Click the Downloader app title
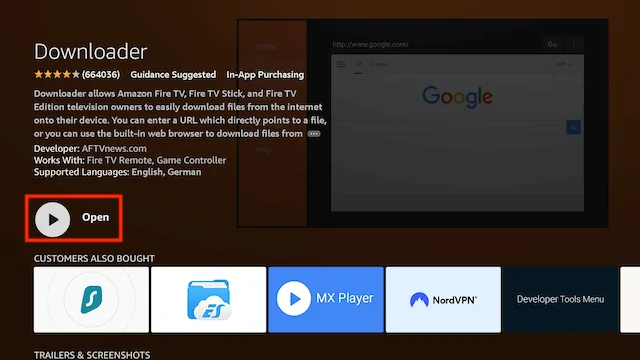Image resolution: width=640 pixels, height=360 pixels. [91, 51]
